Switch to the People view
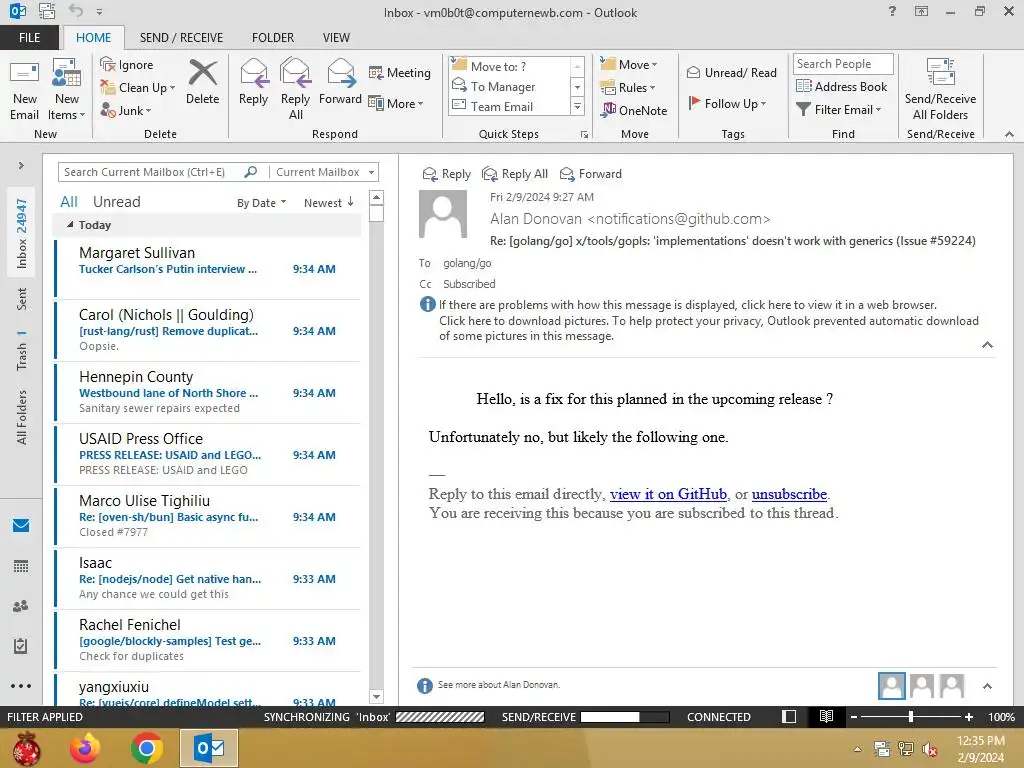 pyautogui.click(x=21, y=606)
